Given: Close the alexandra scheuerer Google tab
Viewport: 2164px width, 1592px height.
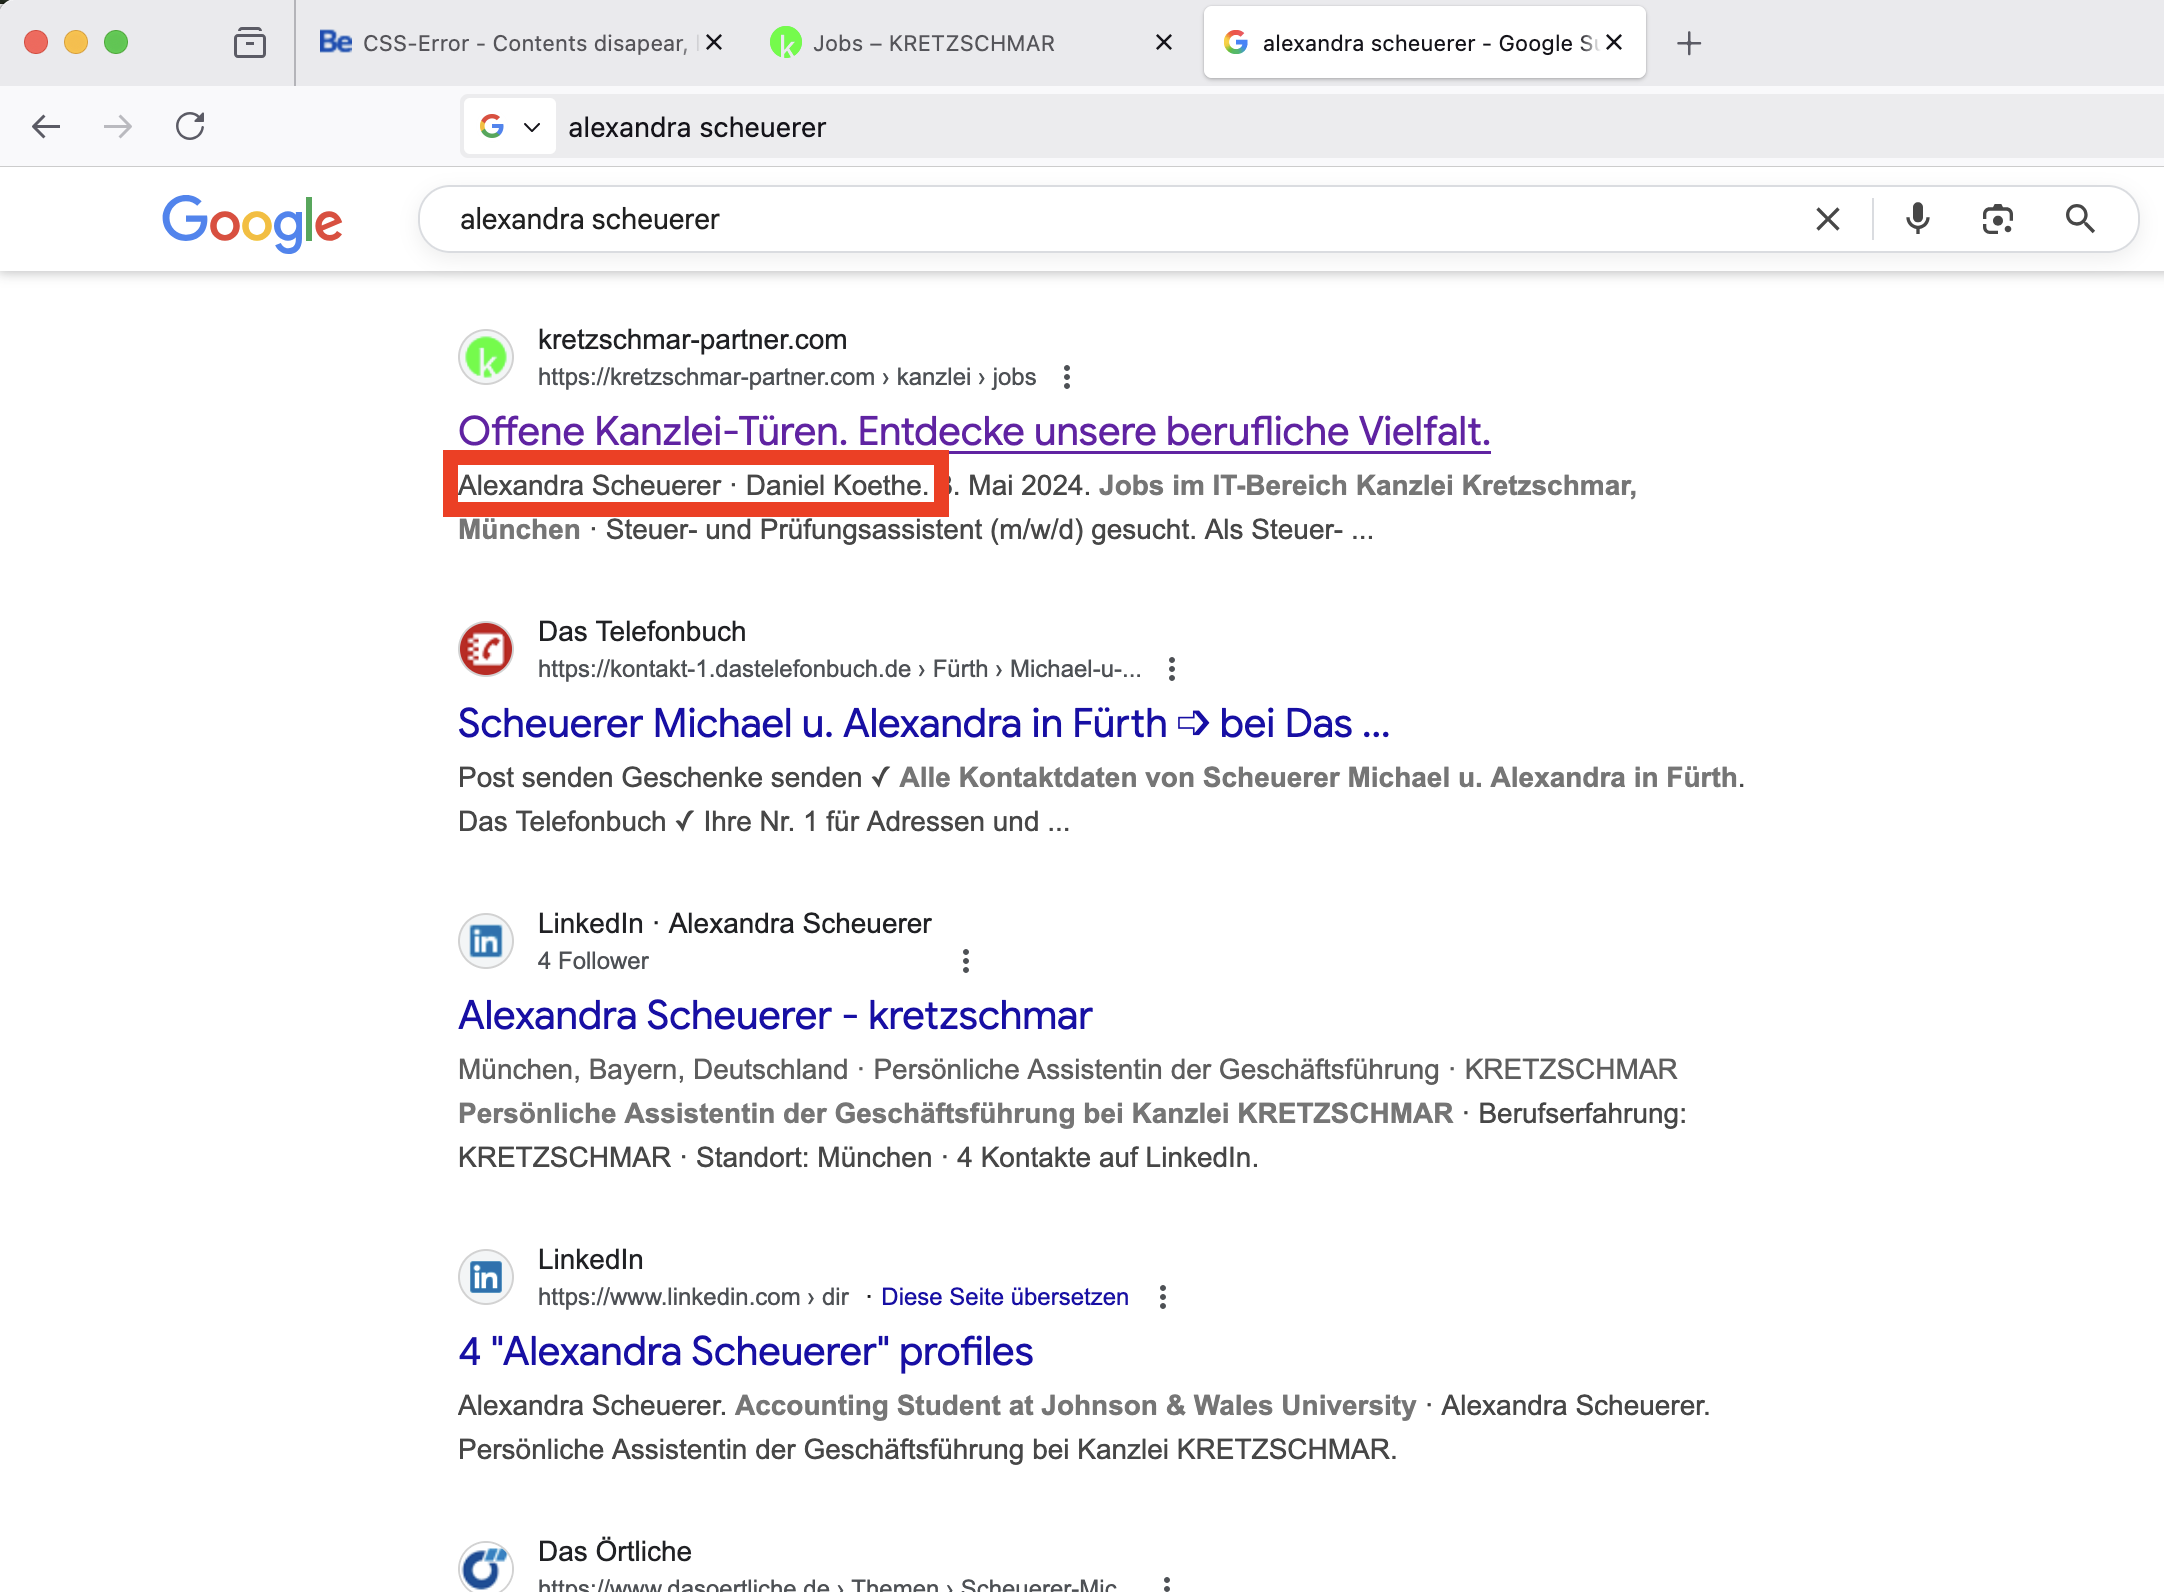Looking at the screenshot, I should (1614, 43).
